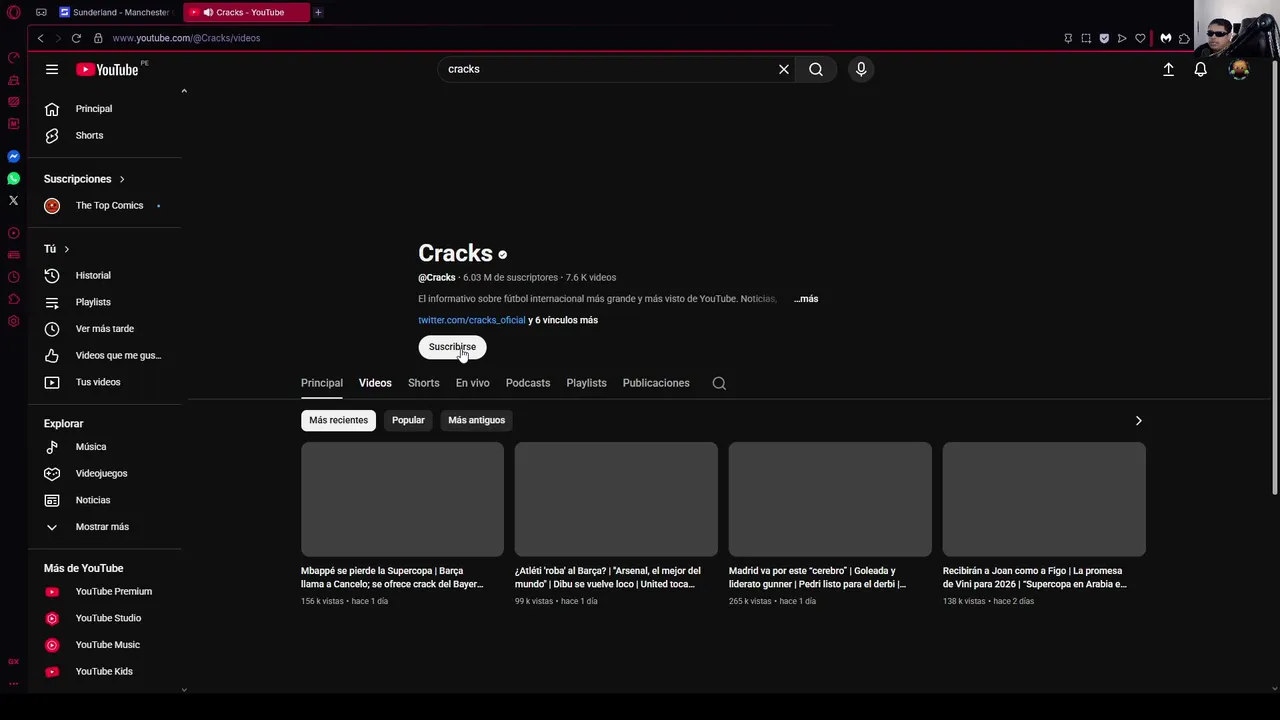Viewport: 1280px width, 720px height.
Task: Open the YouTube hamburger guide menu
Action: [52, 69]
